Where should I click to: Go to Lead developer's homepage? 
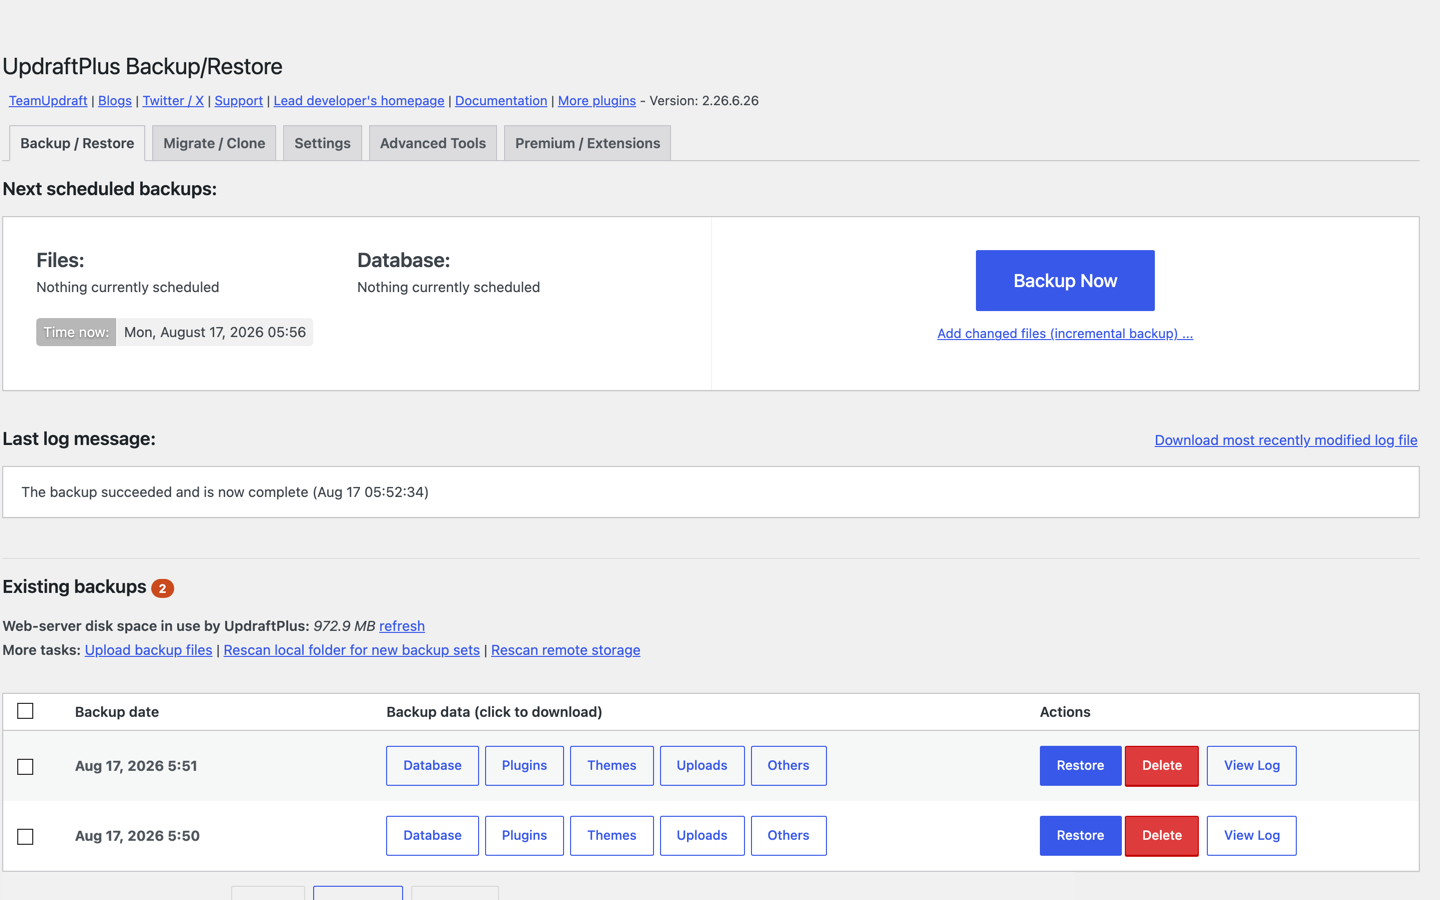pos(359,101)
